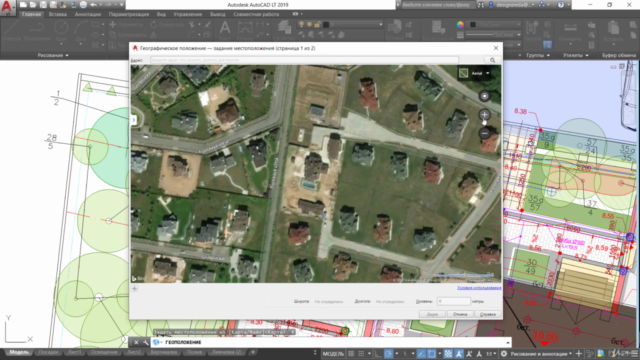
Task: Open the ПоСлою linetype dropdown
Action: coord(494,35)
